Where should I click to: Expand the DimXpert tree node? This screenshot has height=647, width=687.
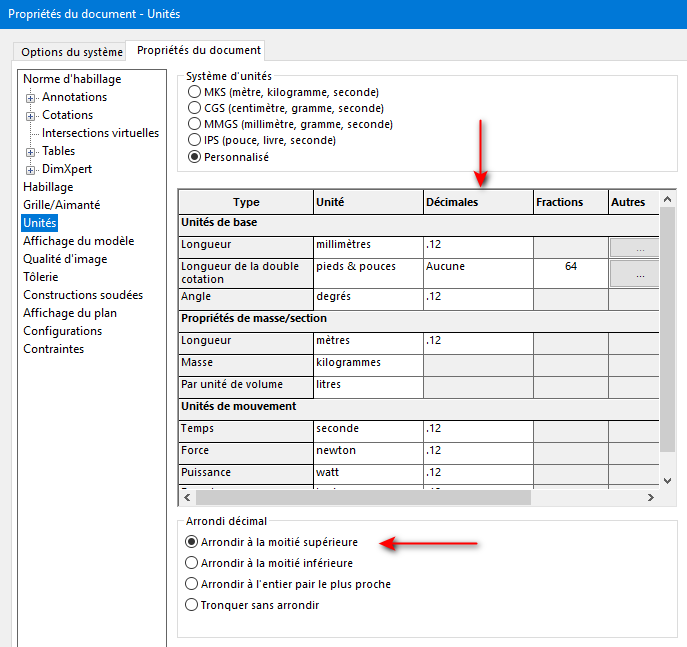click(31, 170)
